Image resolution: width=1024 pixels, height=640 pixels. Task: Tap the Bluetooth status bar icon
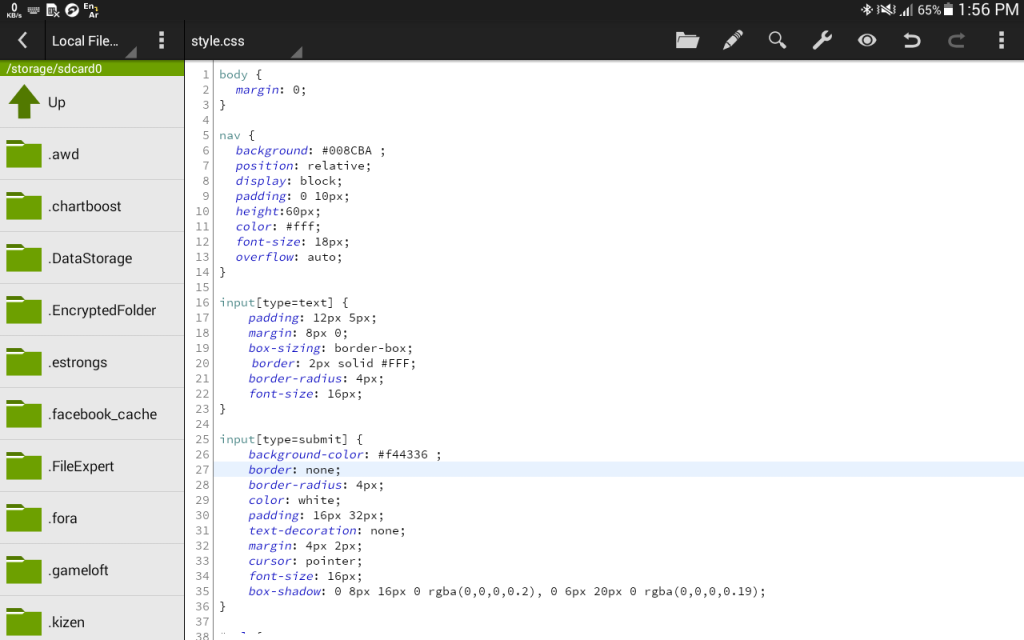pos(866,10)
